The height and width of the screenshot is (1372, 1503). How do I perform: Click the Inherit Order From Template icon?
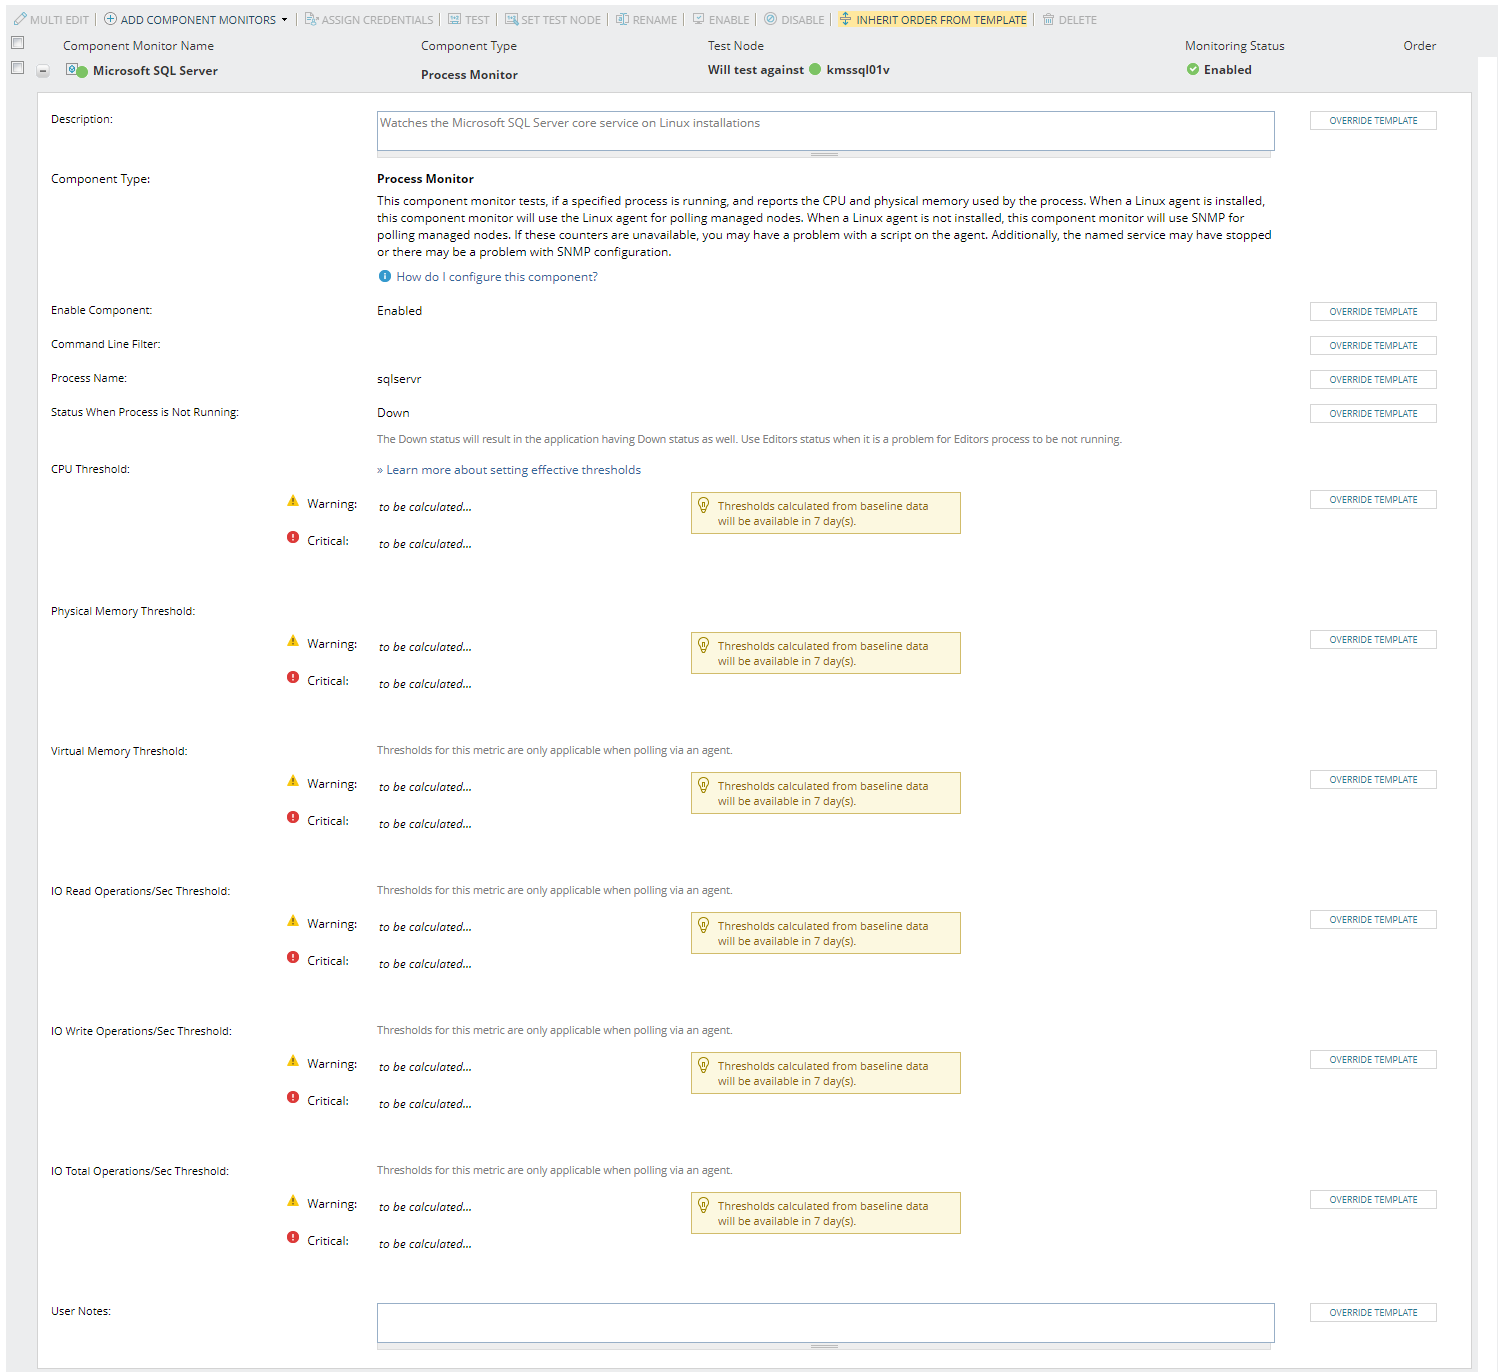845,19
